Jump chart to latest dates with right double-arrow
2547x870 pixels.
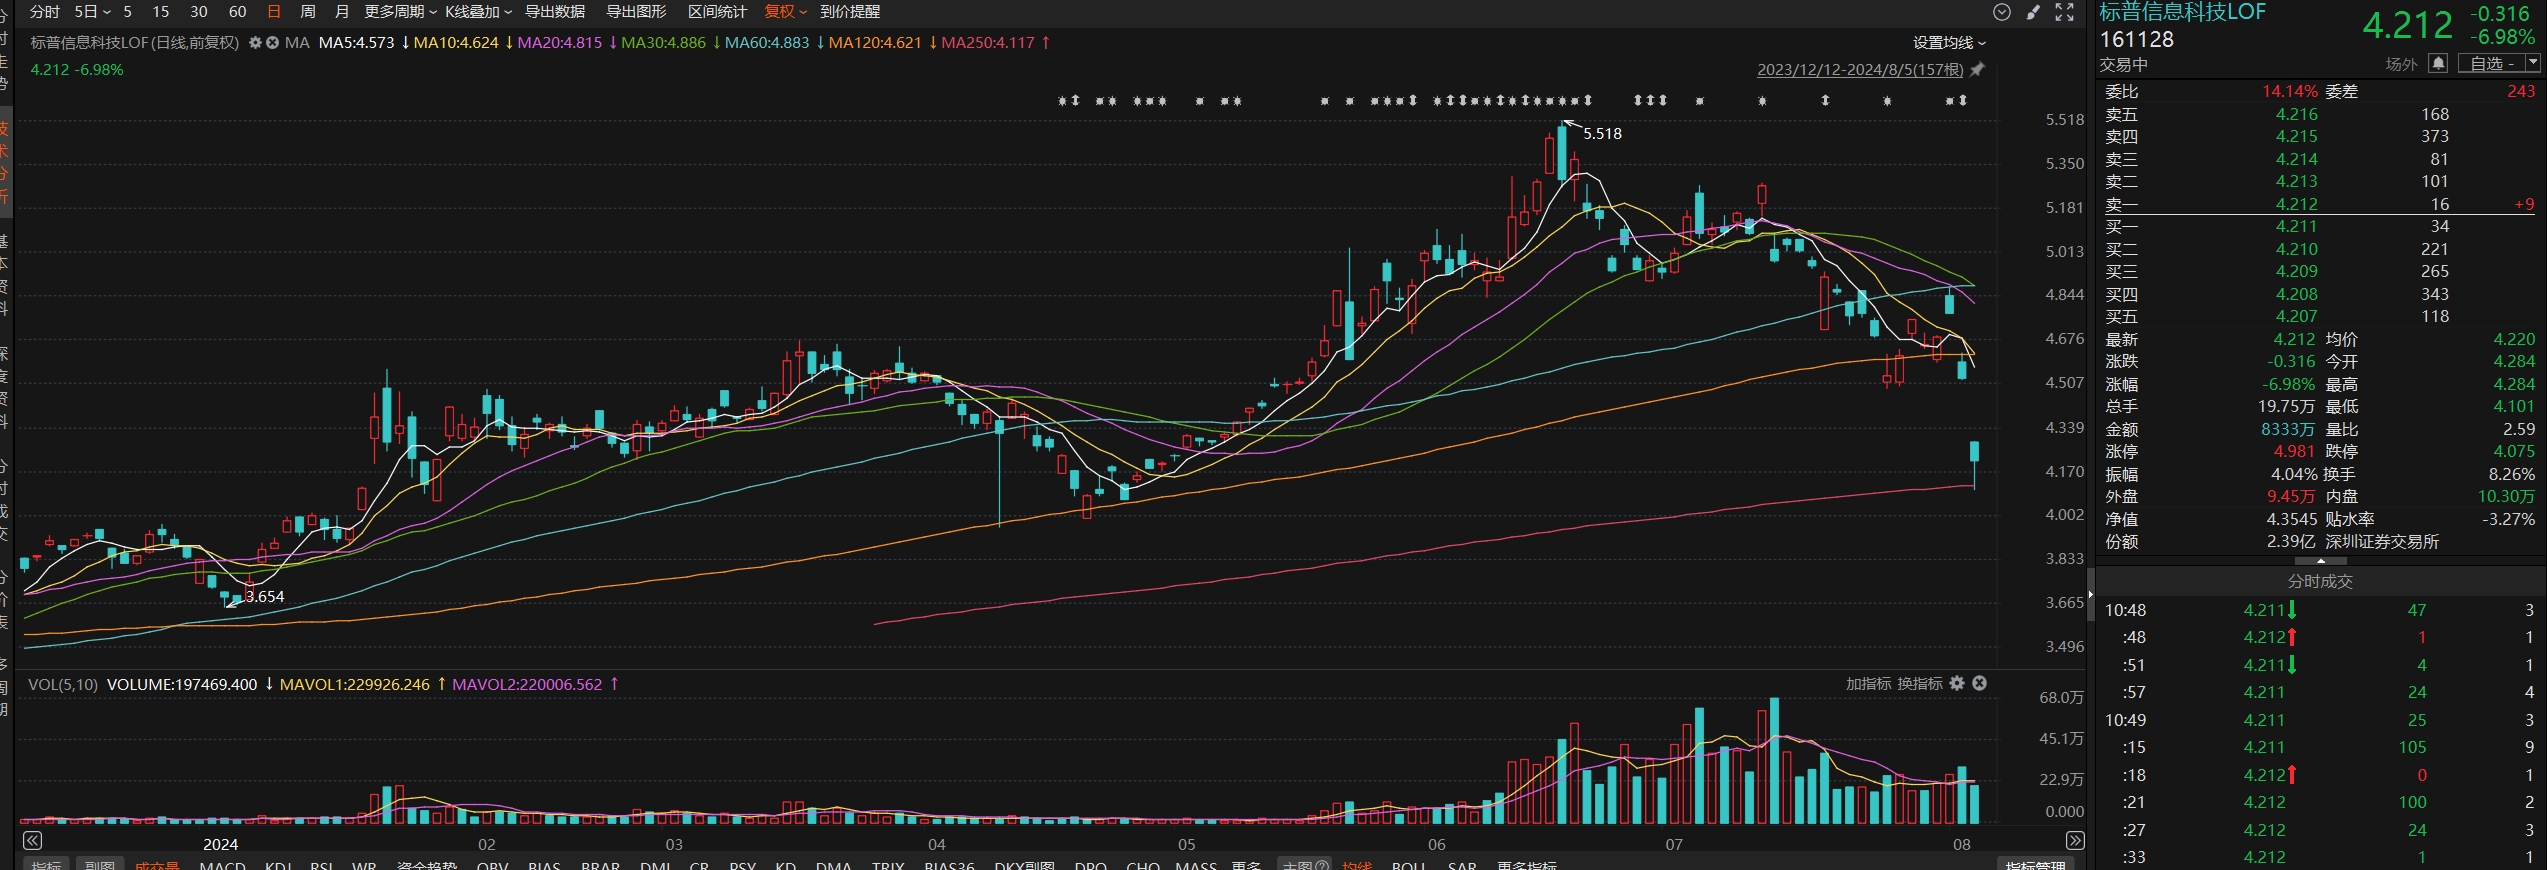[x=2075, y=841]
